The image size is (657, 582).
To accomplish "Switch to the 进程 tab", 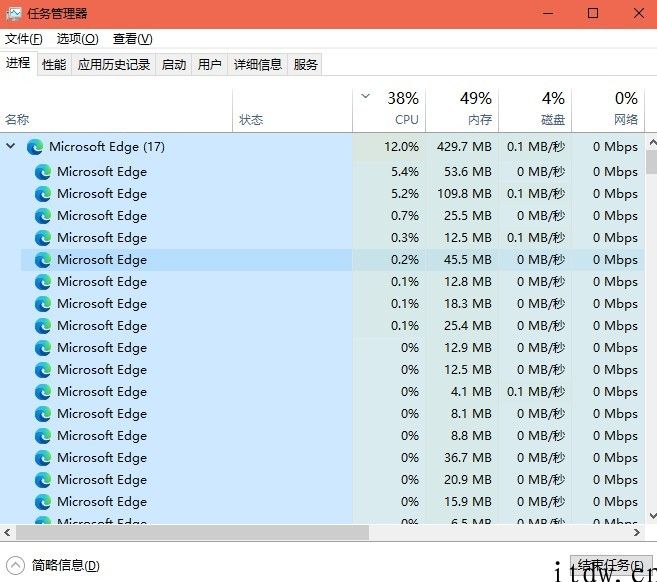I will pyautogui.click(x=18, y=63).
